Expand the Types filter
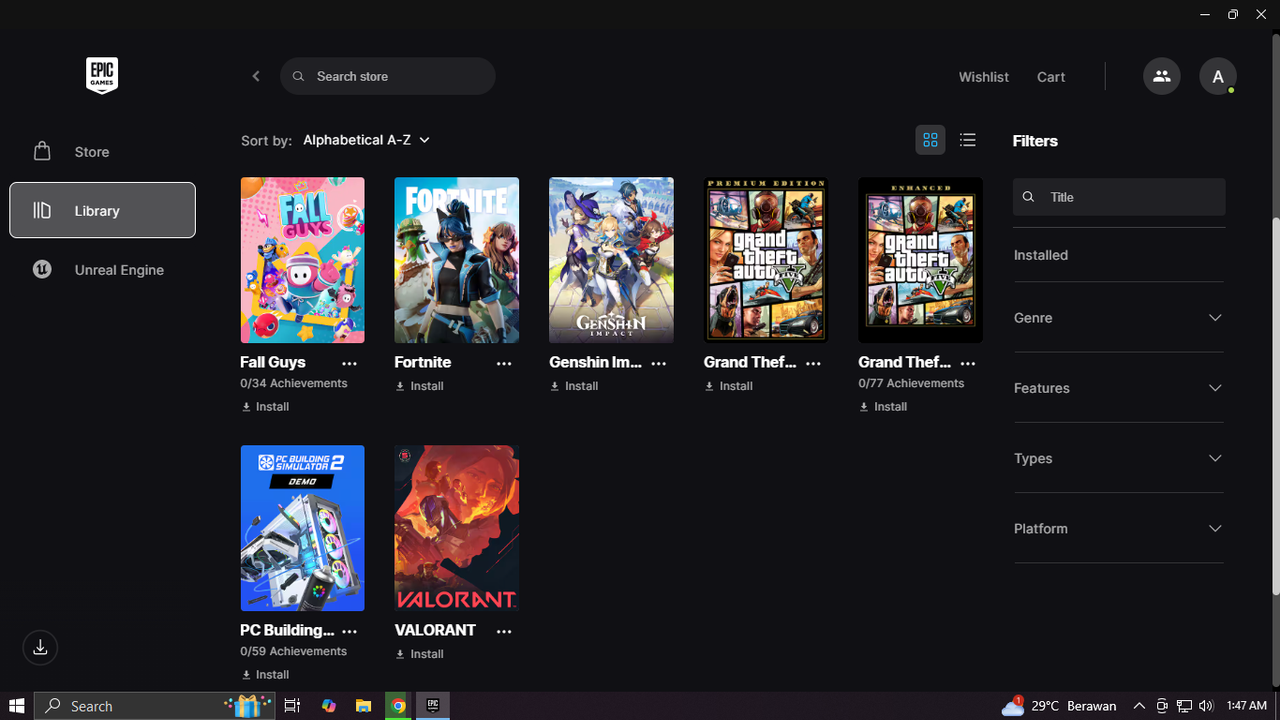 (1119, 458)
